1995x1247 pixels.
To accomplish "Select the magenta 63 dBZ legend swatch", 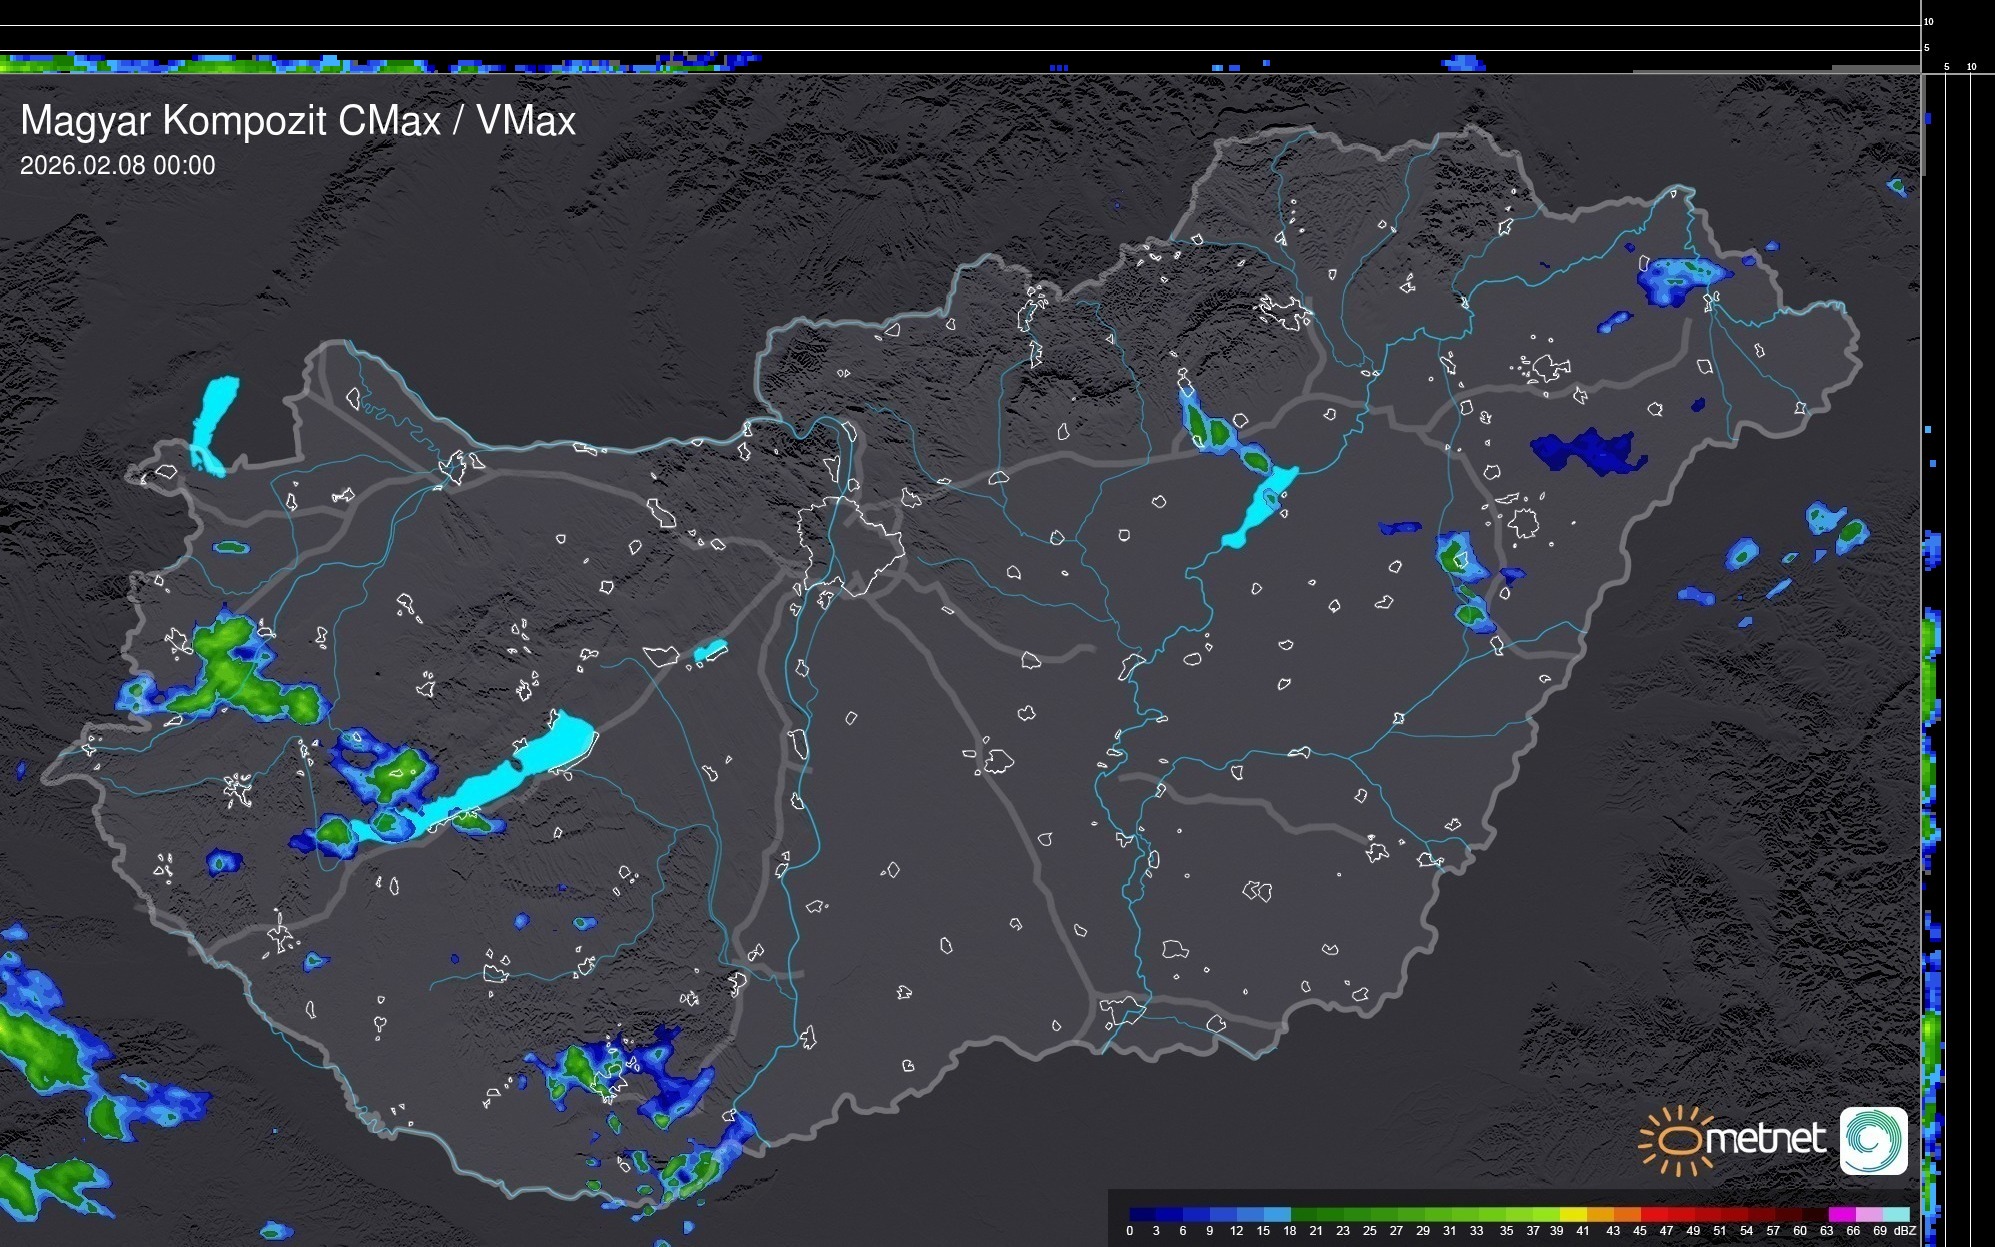I will point(1841,1214).
